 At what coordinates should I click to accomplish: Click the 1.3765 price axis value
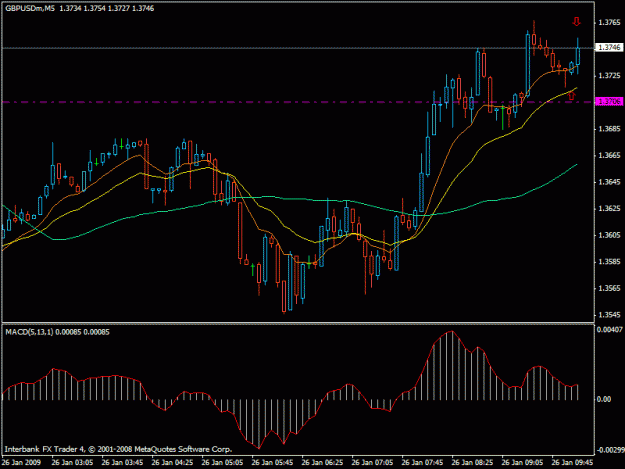click(609, 22)
